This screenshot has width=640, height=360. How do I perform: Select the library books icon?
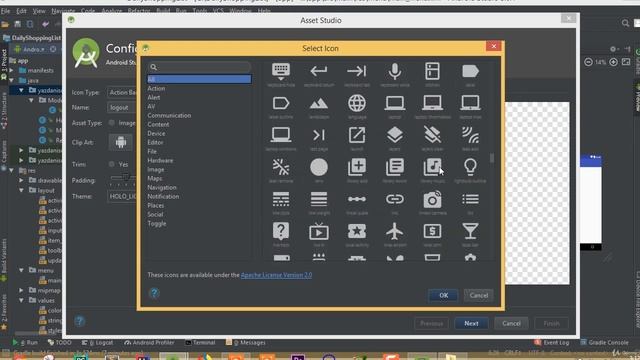(x=395, y=167)
